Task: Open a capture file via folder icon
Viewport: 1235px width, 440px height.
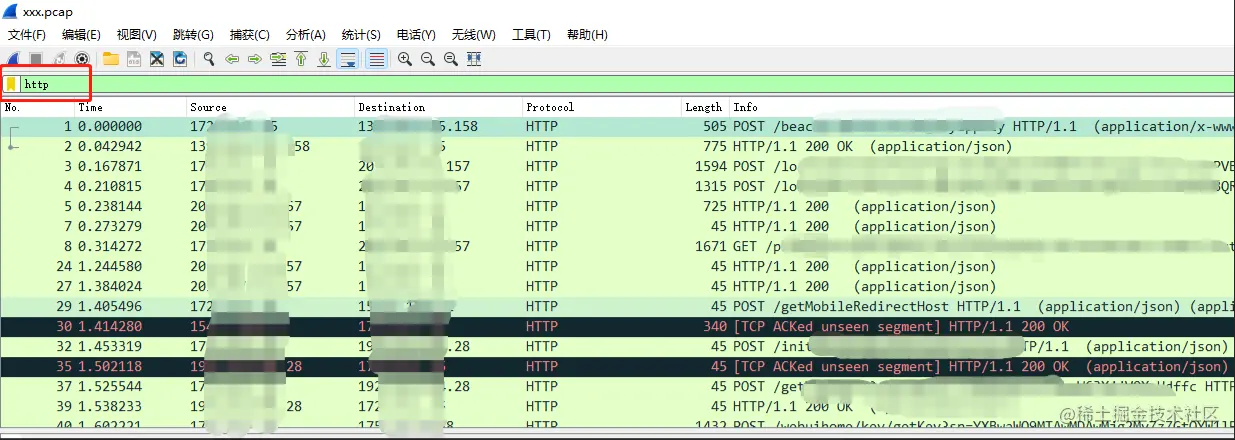Action: click(111, 59)
